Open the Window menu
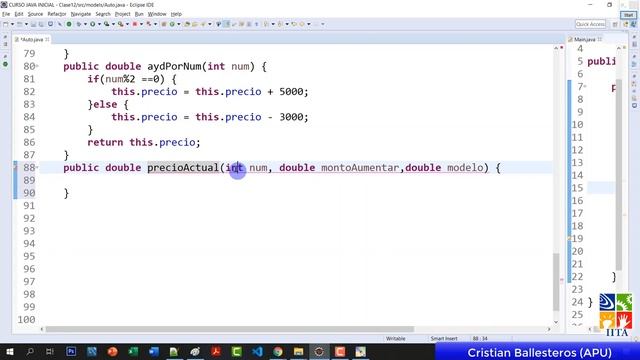The height and width of the screenshot is (360, 640). [x=157, y=14]
